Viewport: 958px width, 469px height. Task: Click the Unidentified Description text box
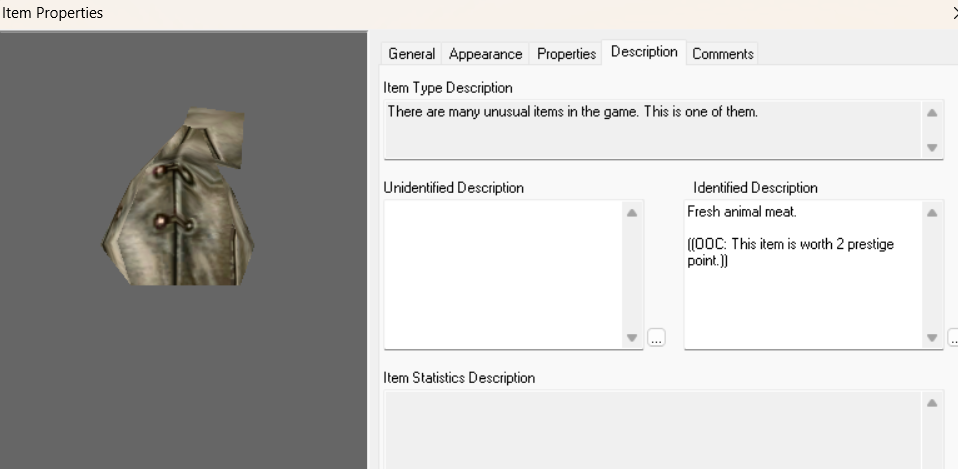(x=503, y=275)
